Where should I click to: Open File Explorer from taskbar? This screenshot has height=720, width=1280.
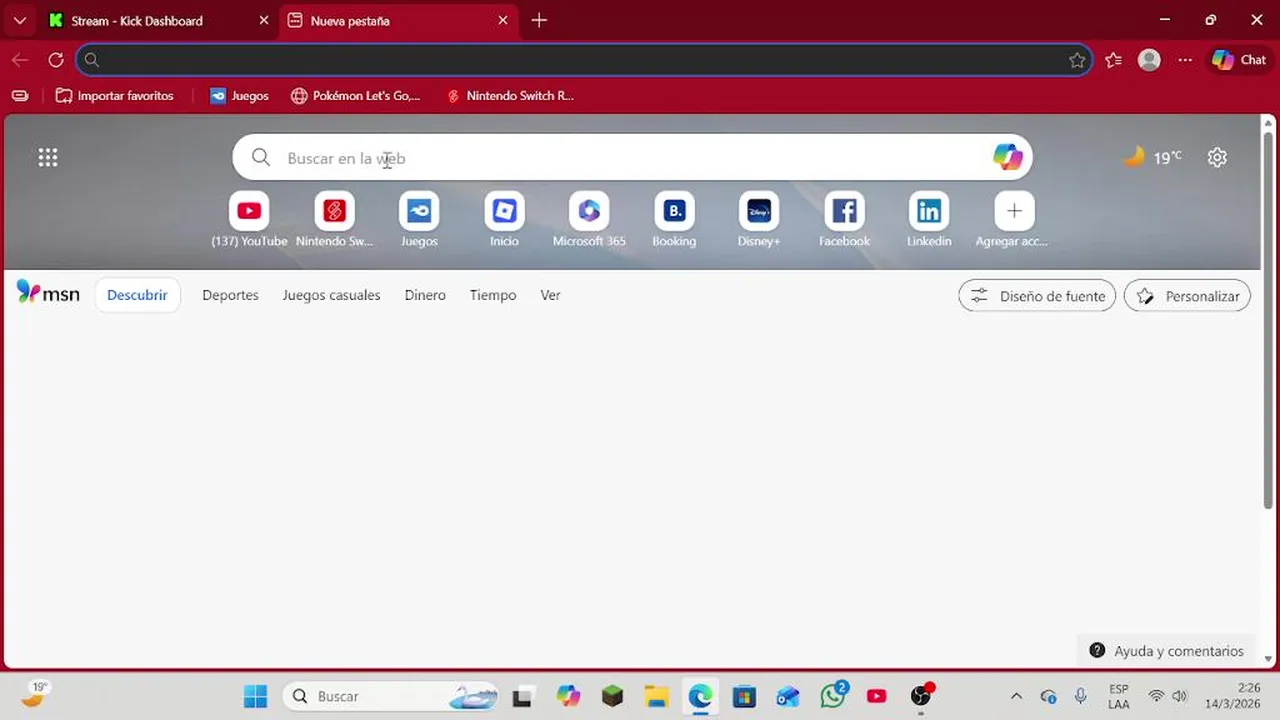656,696
